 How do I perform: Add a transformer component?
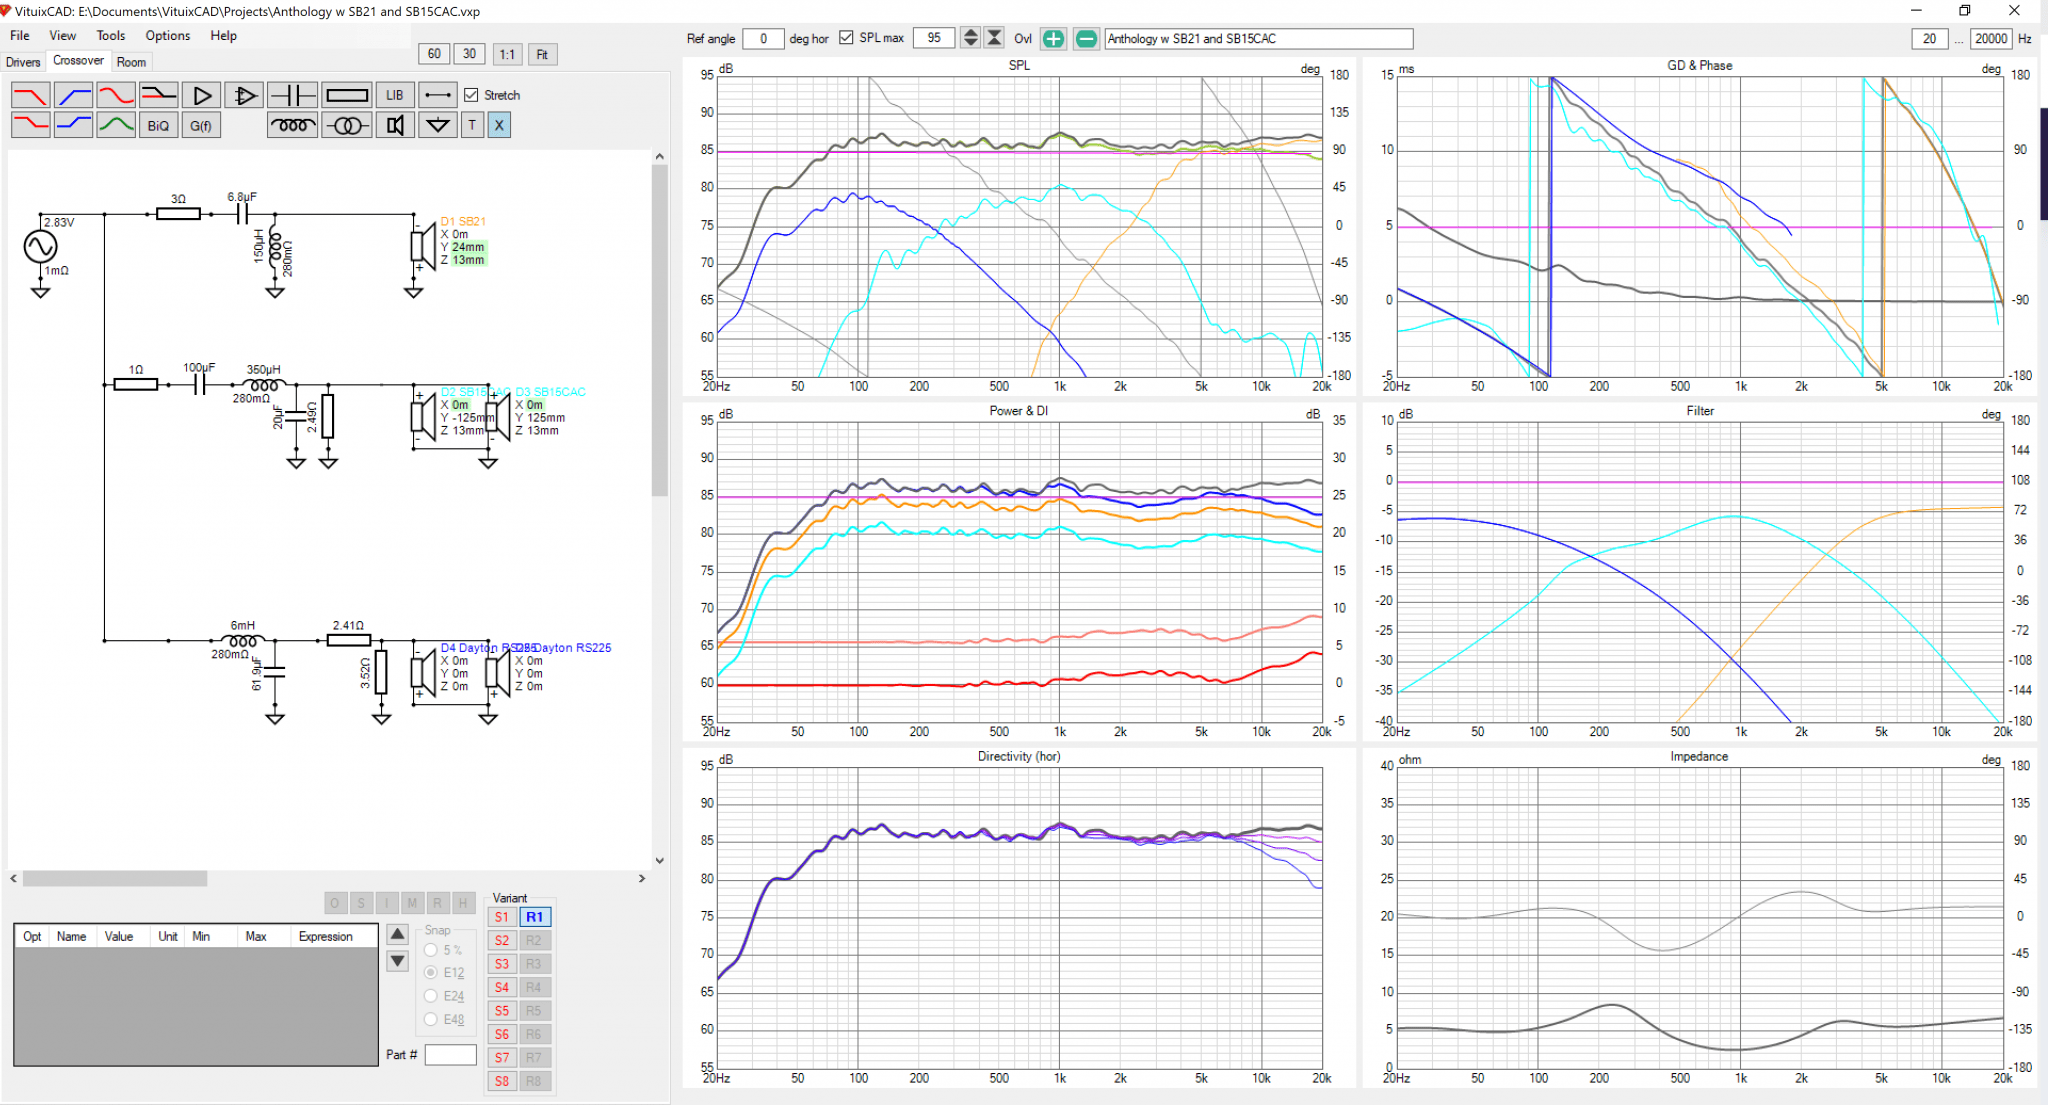[x=347, y=125]
